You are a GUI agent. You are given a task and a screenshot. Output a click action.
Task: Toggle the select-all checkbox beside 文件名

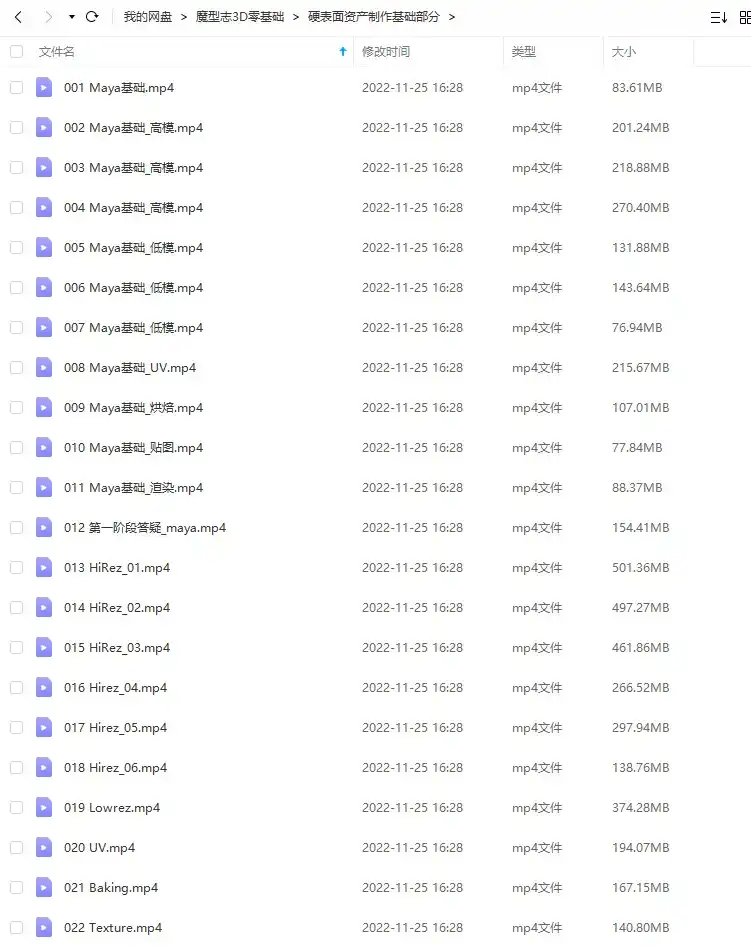[17, 52]
